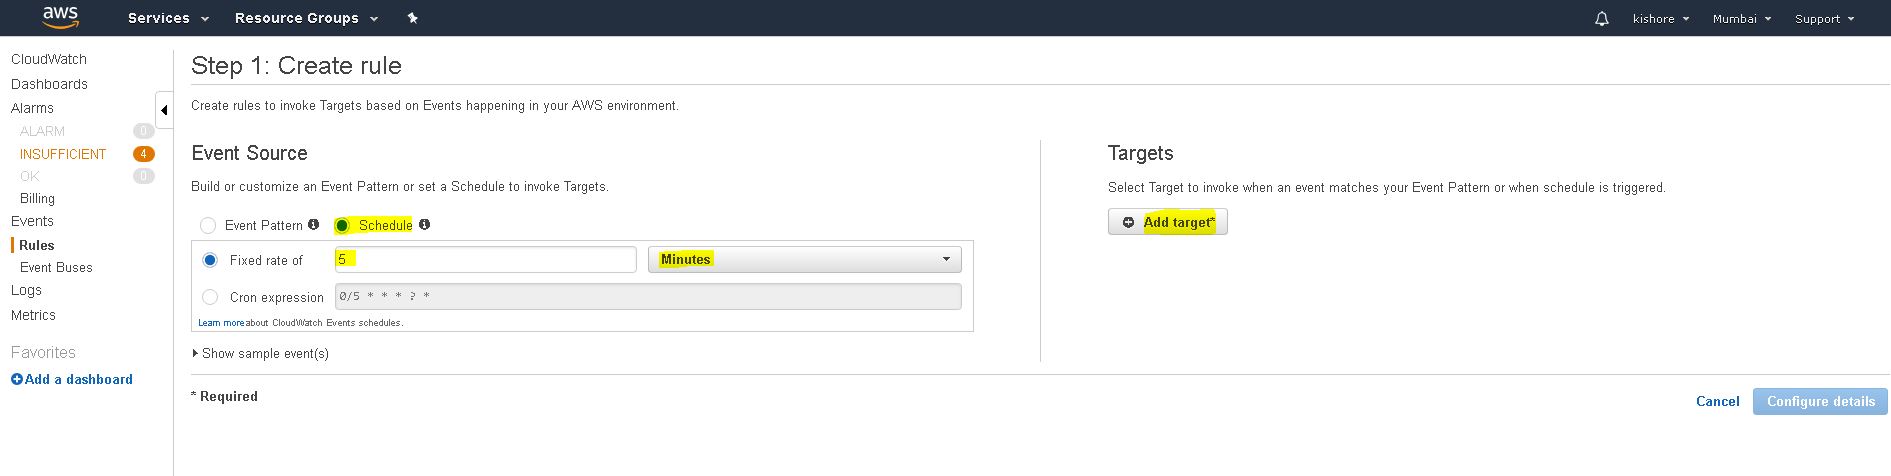This screenshot has height=476, width=1891.
Task: Open the notifications bell icon
Action: (x=1601, y=19)
